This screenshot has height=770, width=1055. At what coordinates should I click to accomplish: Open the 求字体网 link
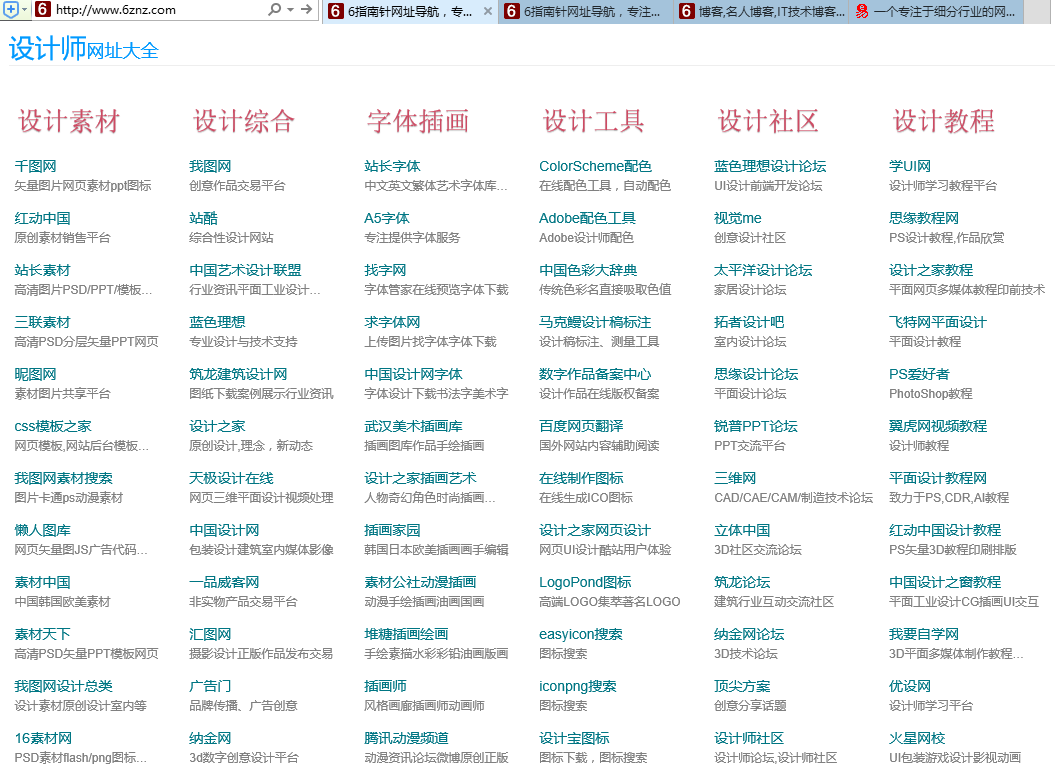click(392, 322)
